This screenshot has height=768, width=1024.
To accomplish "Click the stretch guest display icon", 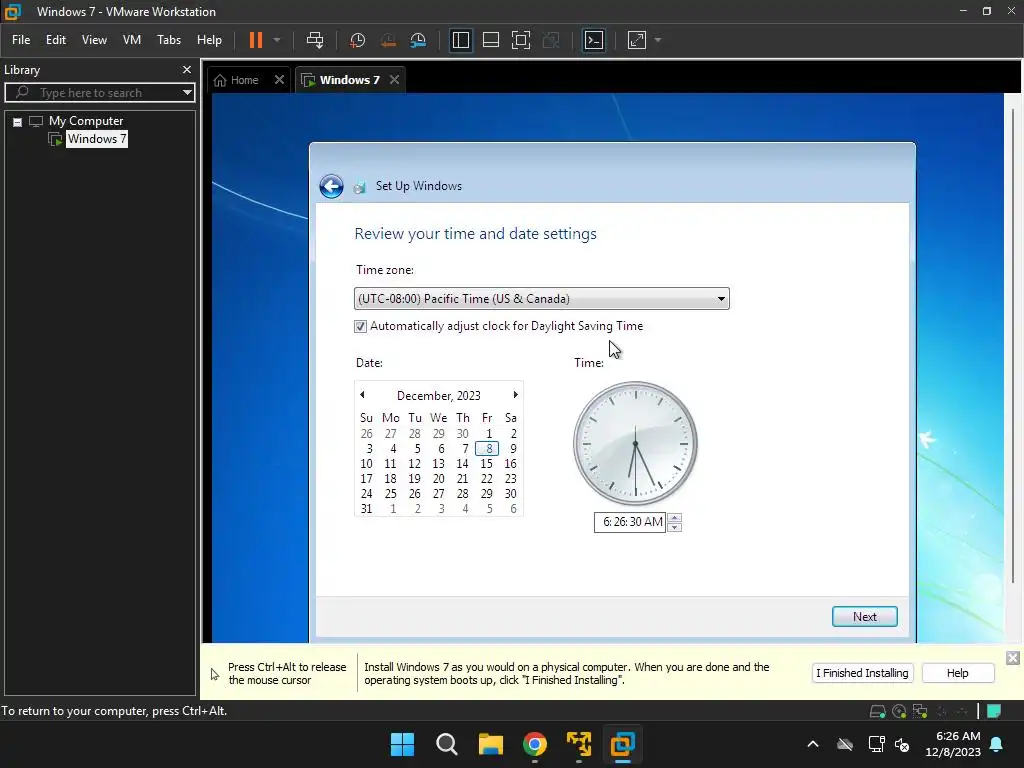I will click(637, 40).
